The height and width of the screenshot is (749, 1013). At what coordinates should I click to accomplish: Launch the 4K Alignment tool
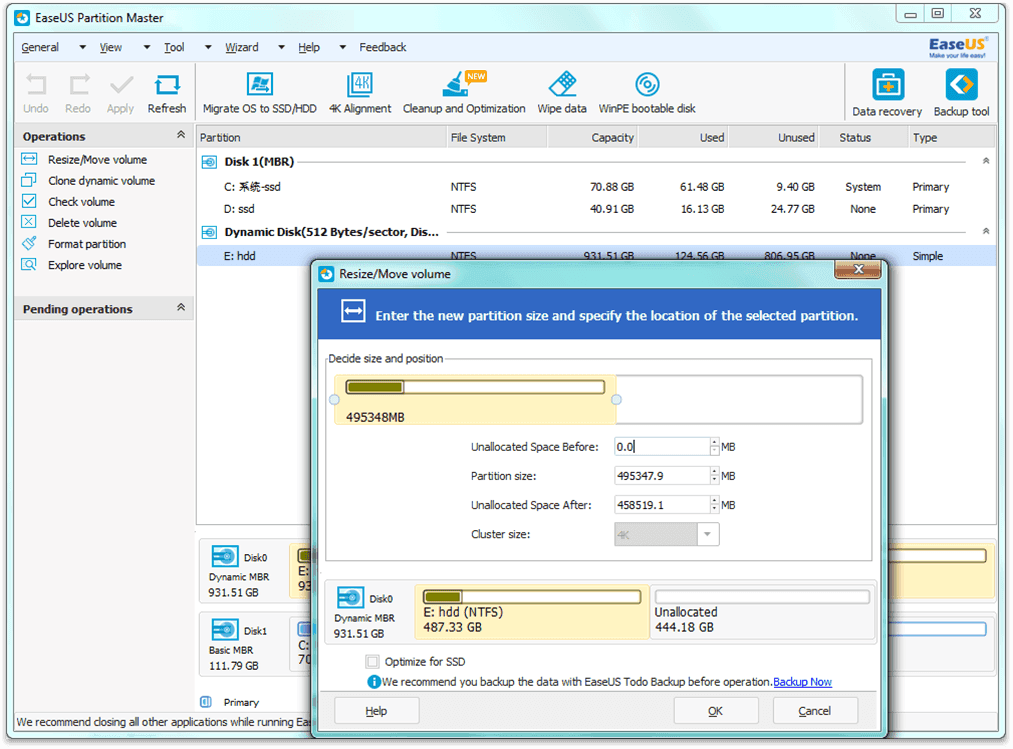360,94
